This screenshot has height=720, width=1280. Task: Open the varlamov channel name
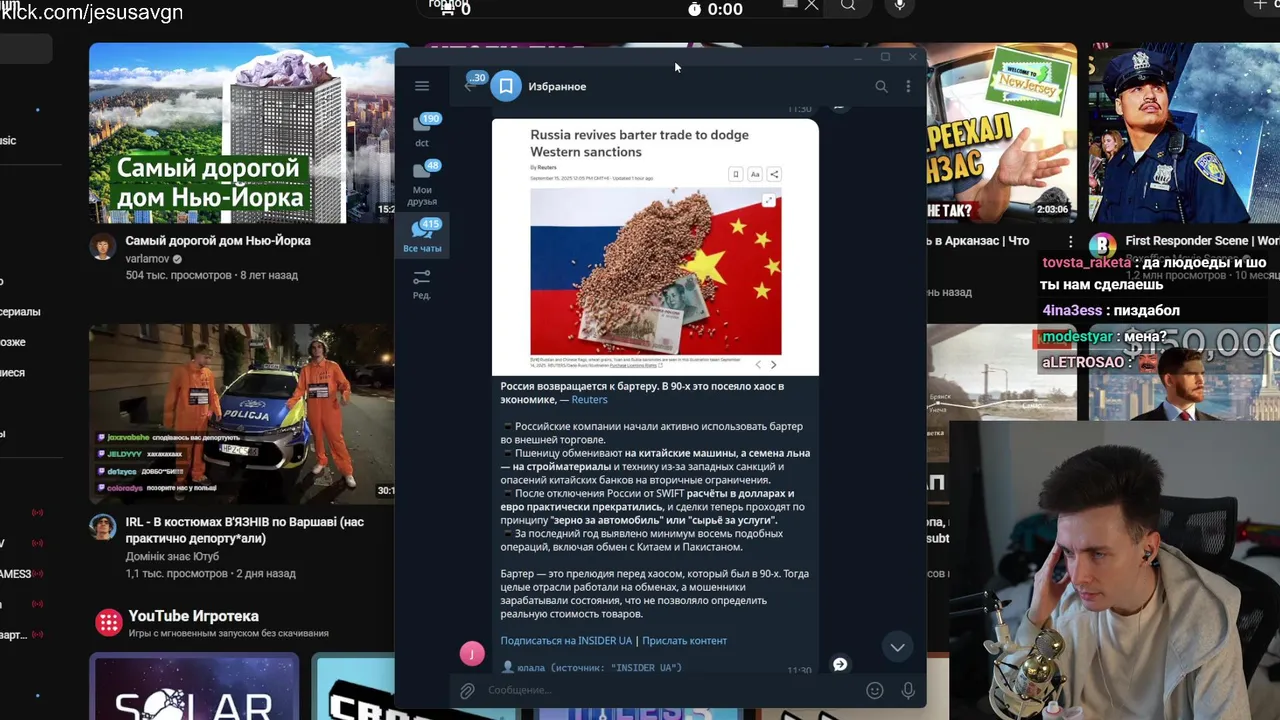[x=148, y=259]
